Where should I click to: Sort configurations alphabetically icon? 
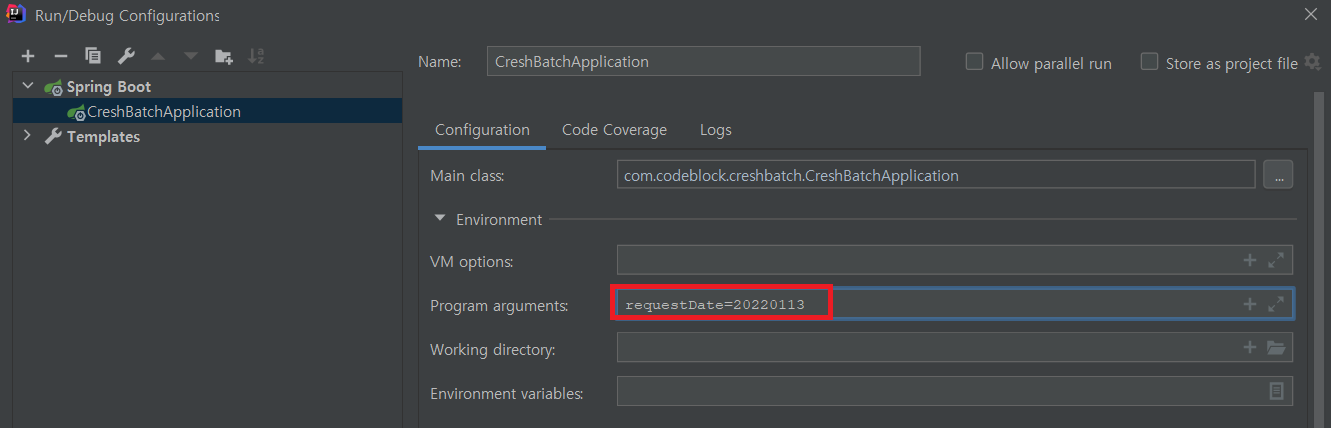coord(256,56)
